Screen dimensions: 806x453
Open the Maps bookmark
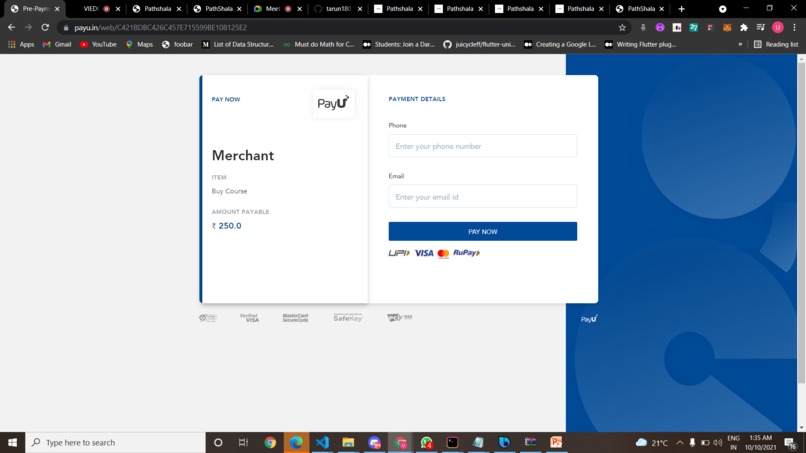[x=139, y=45]
